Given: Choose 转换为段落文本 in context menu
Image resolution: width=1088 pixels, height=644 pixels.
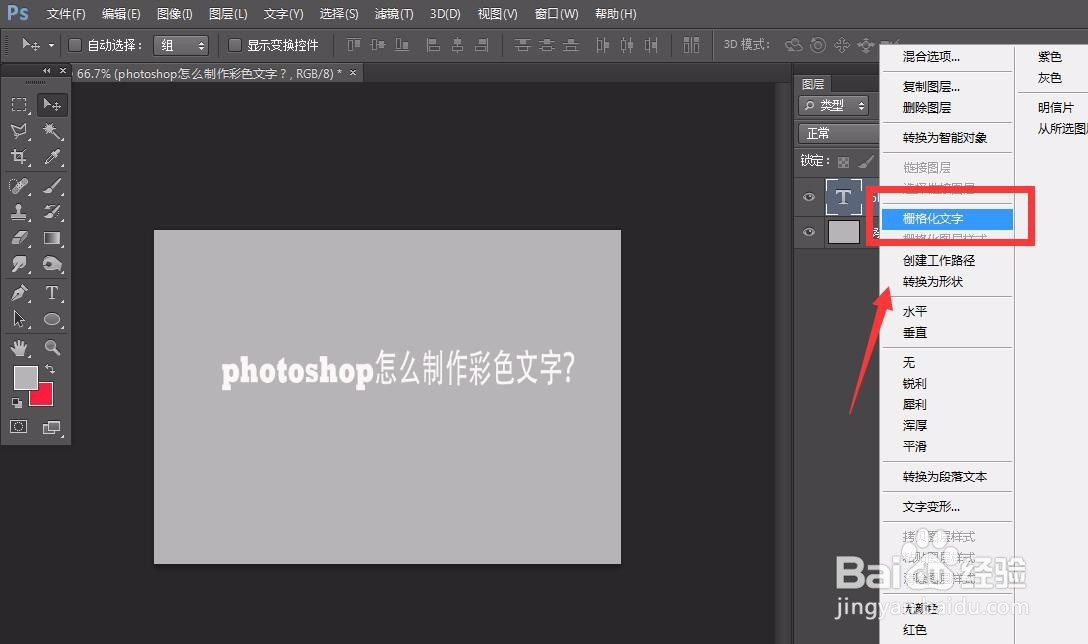Looking at the screenshot, I should [946, 477].
